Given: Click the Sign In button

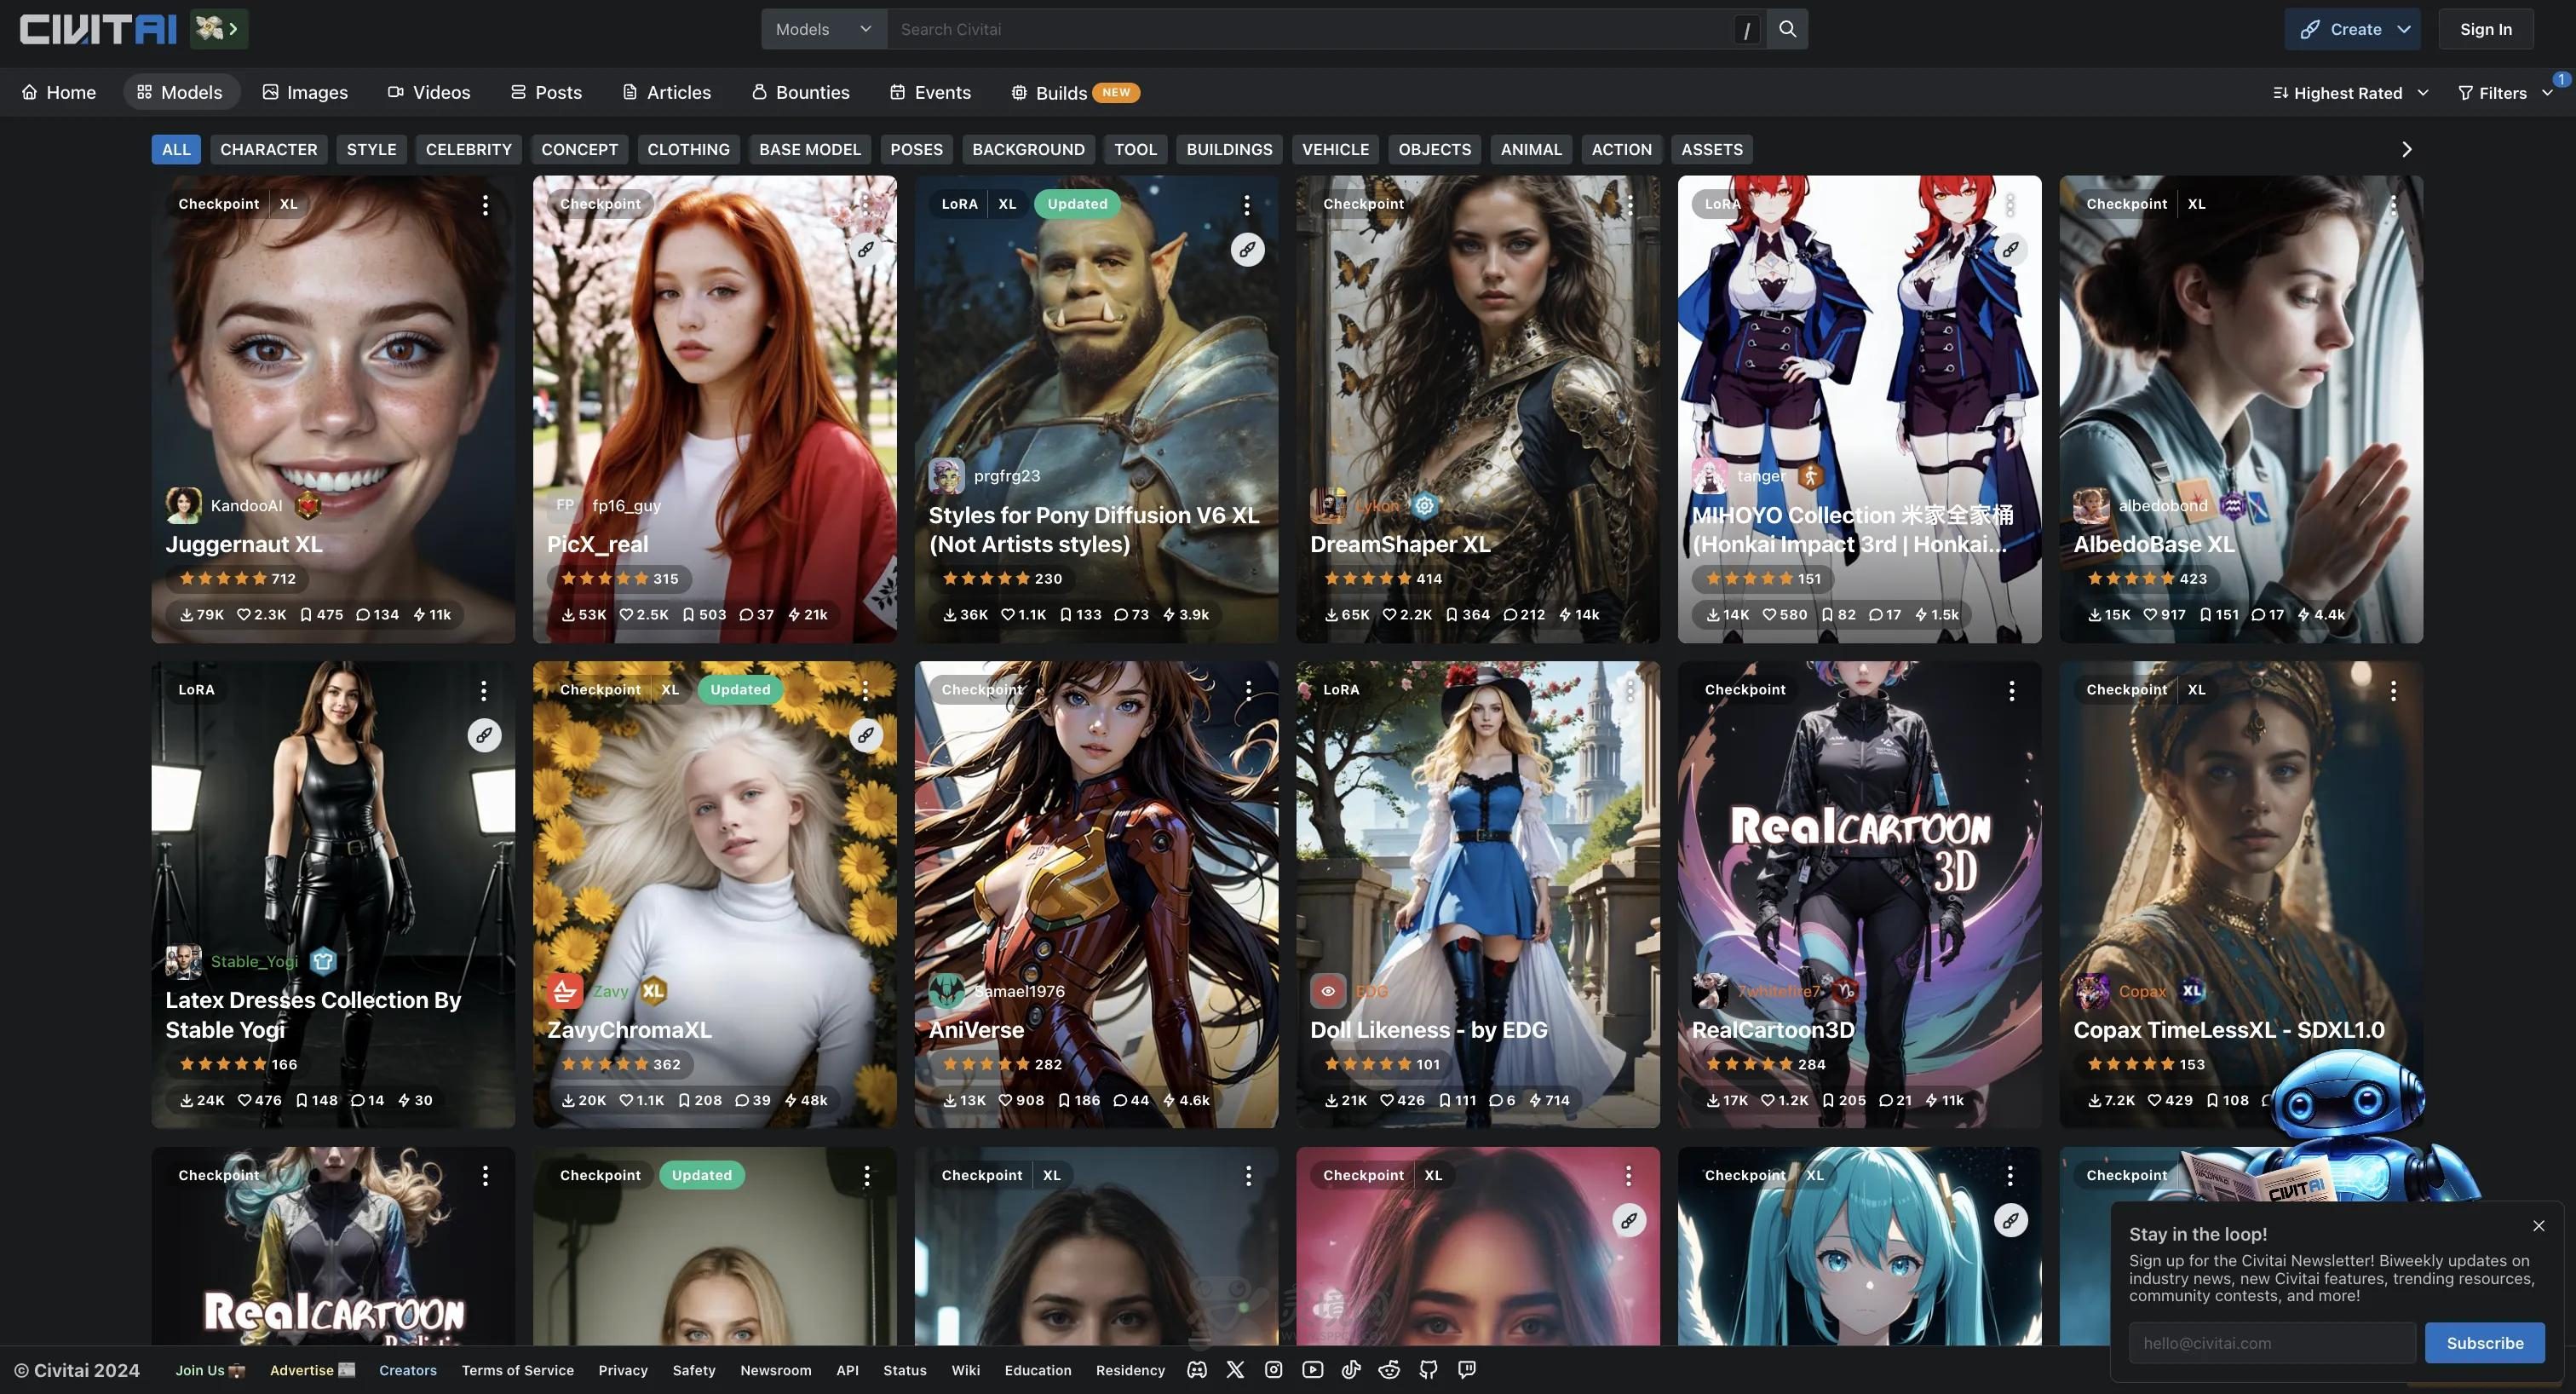Looking at the screenshot, I should coord(2485,29).
